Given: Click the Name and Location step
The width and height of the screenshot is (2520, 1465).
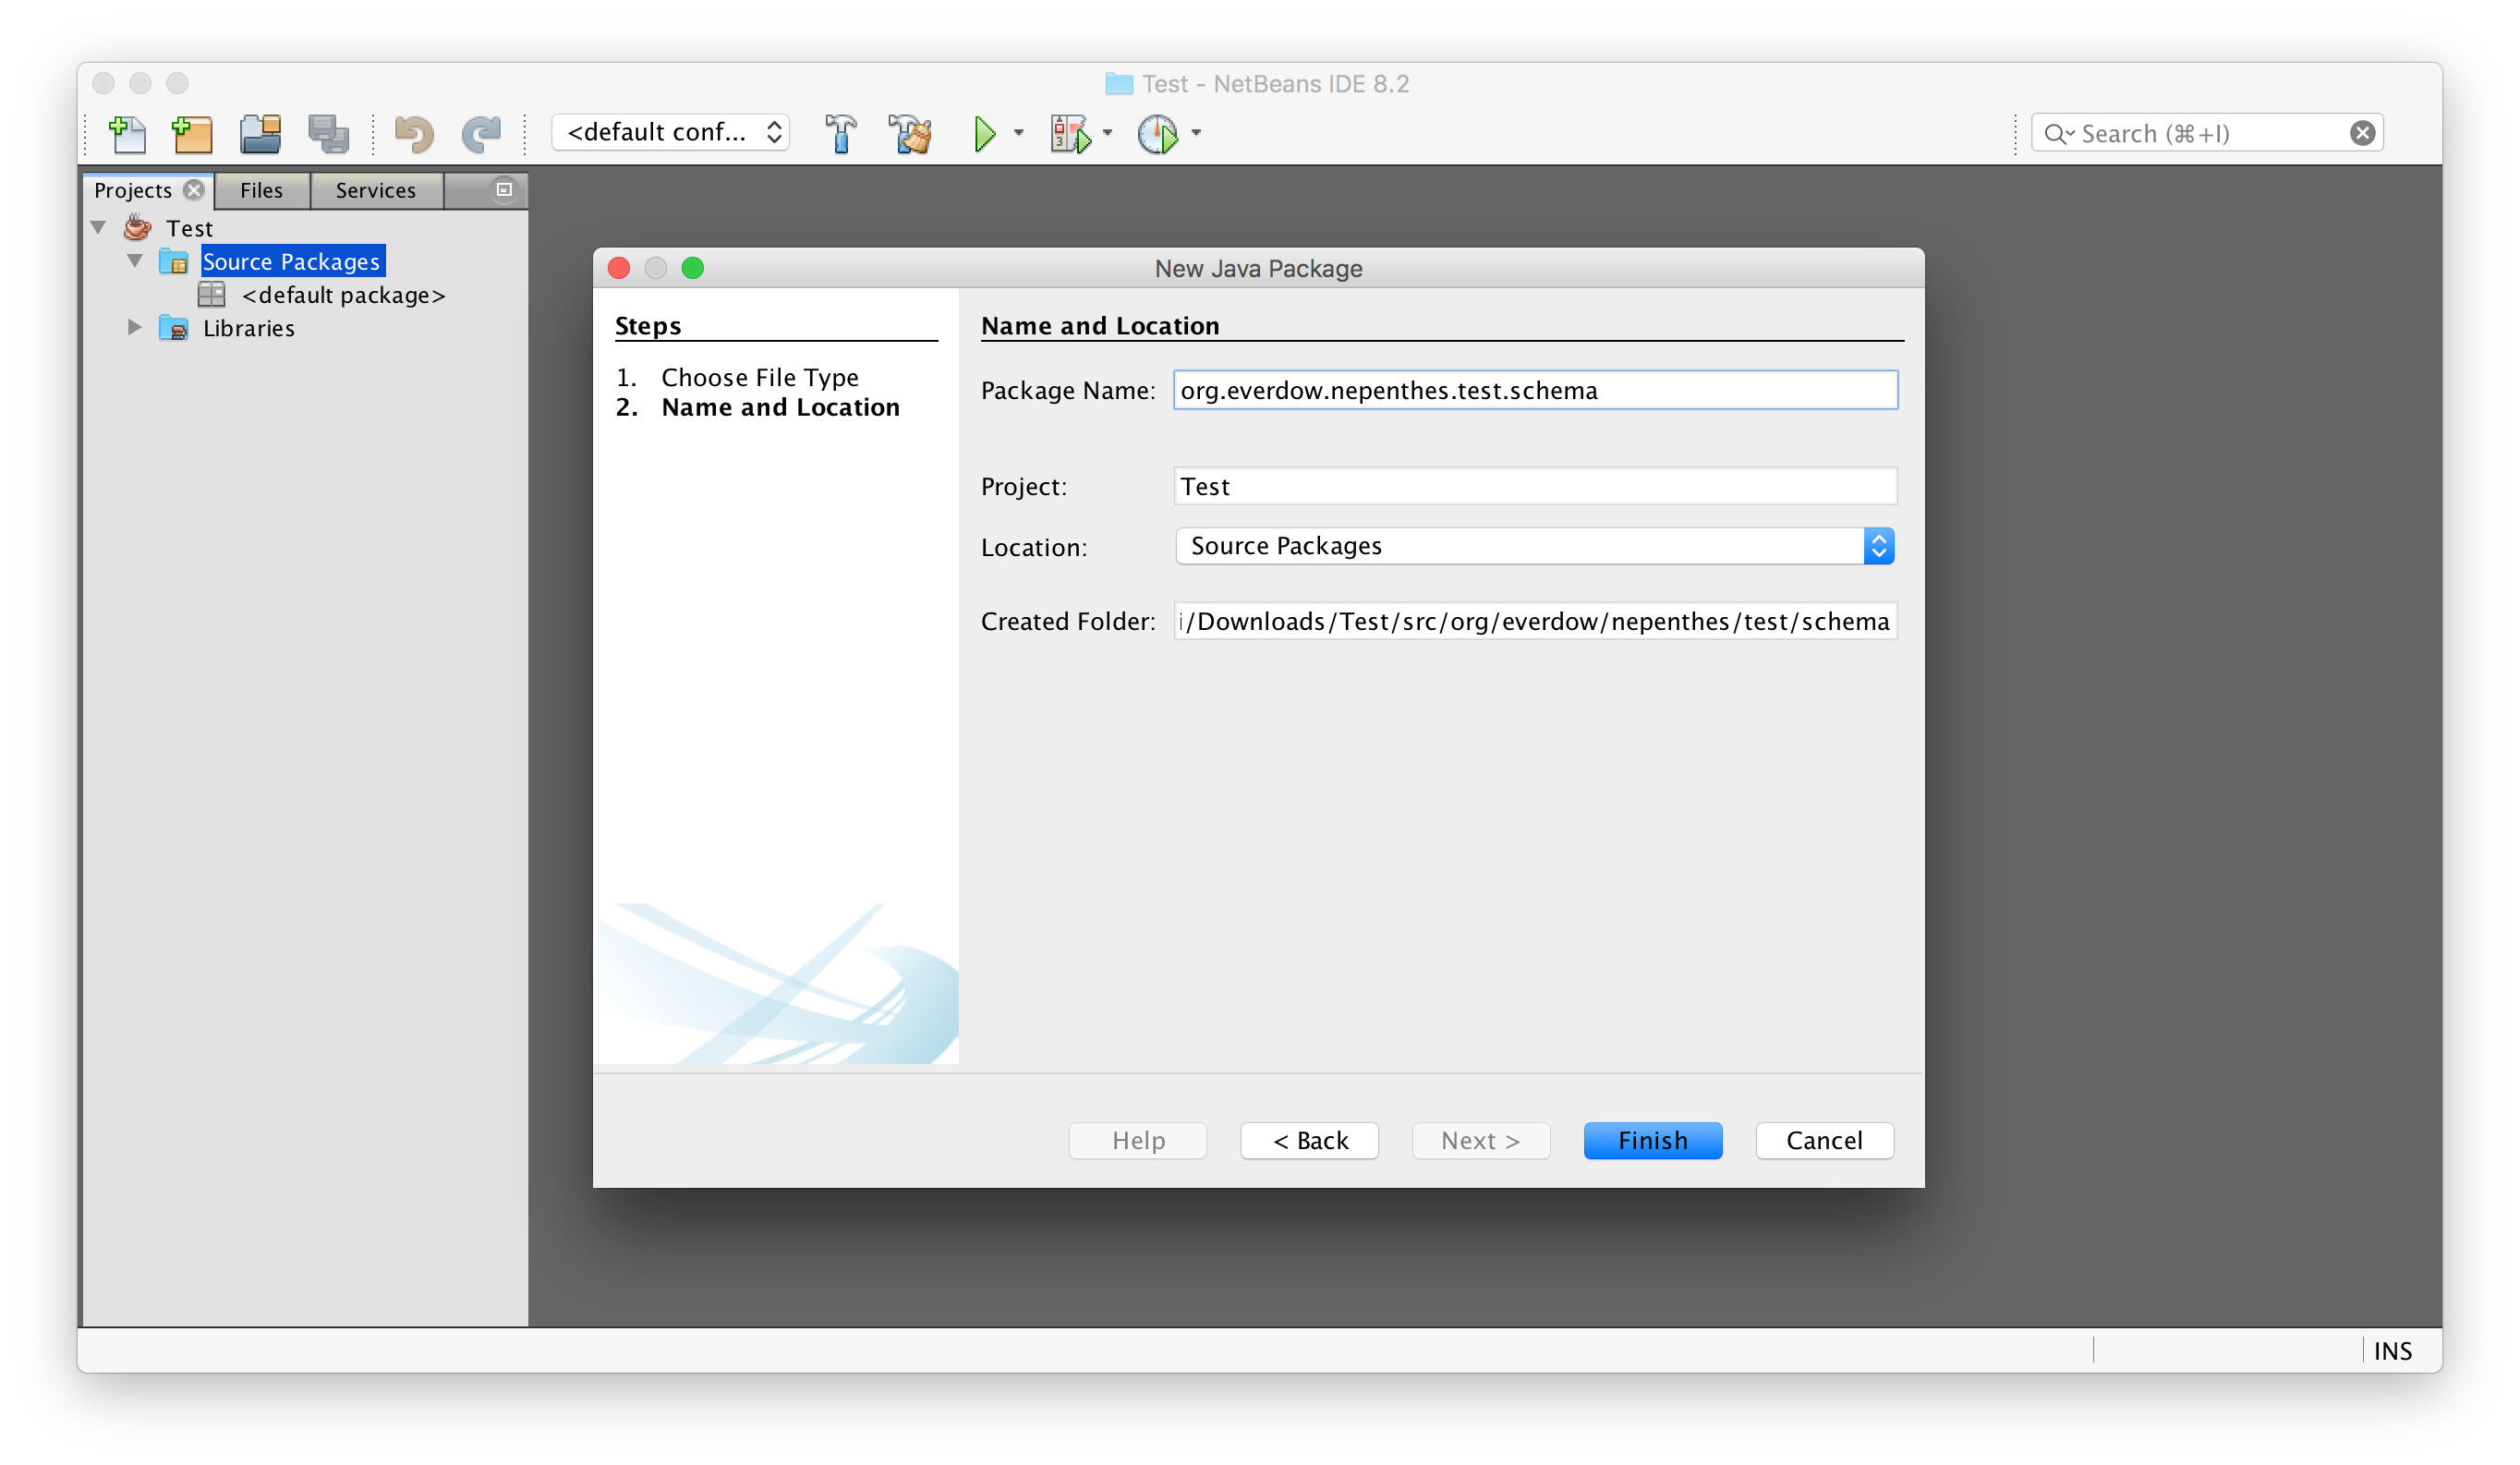Looking at the screenshot, I should (x=781, y=407).
